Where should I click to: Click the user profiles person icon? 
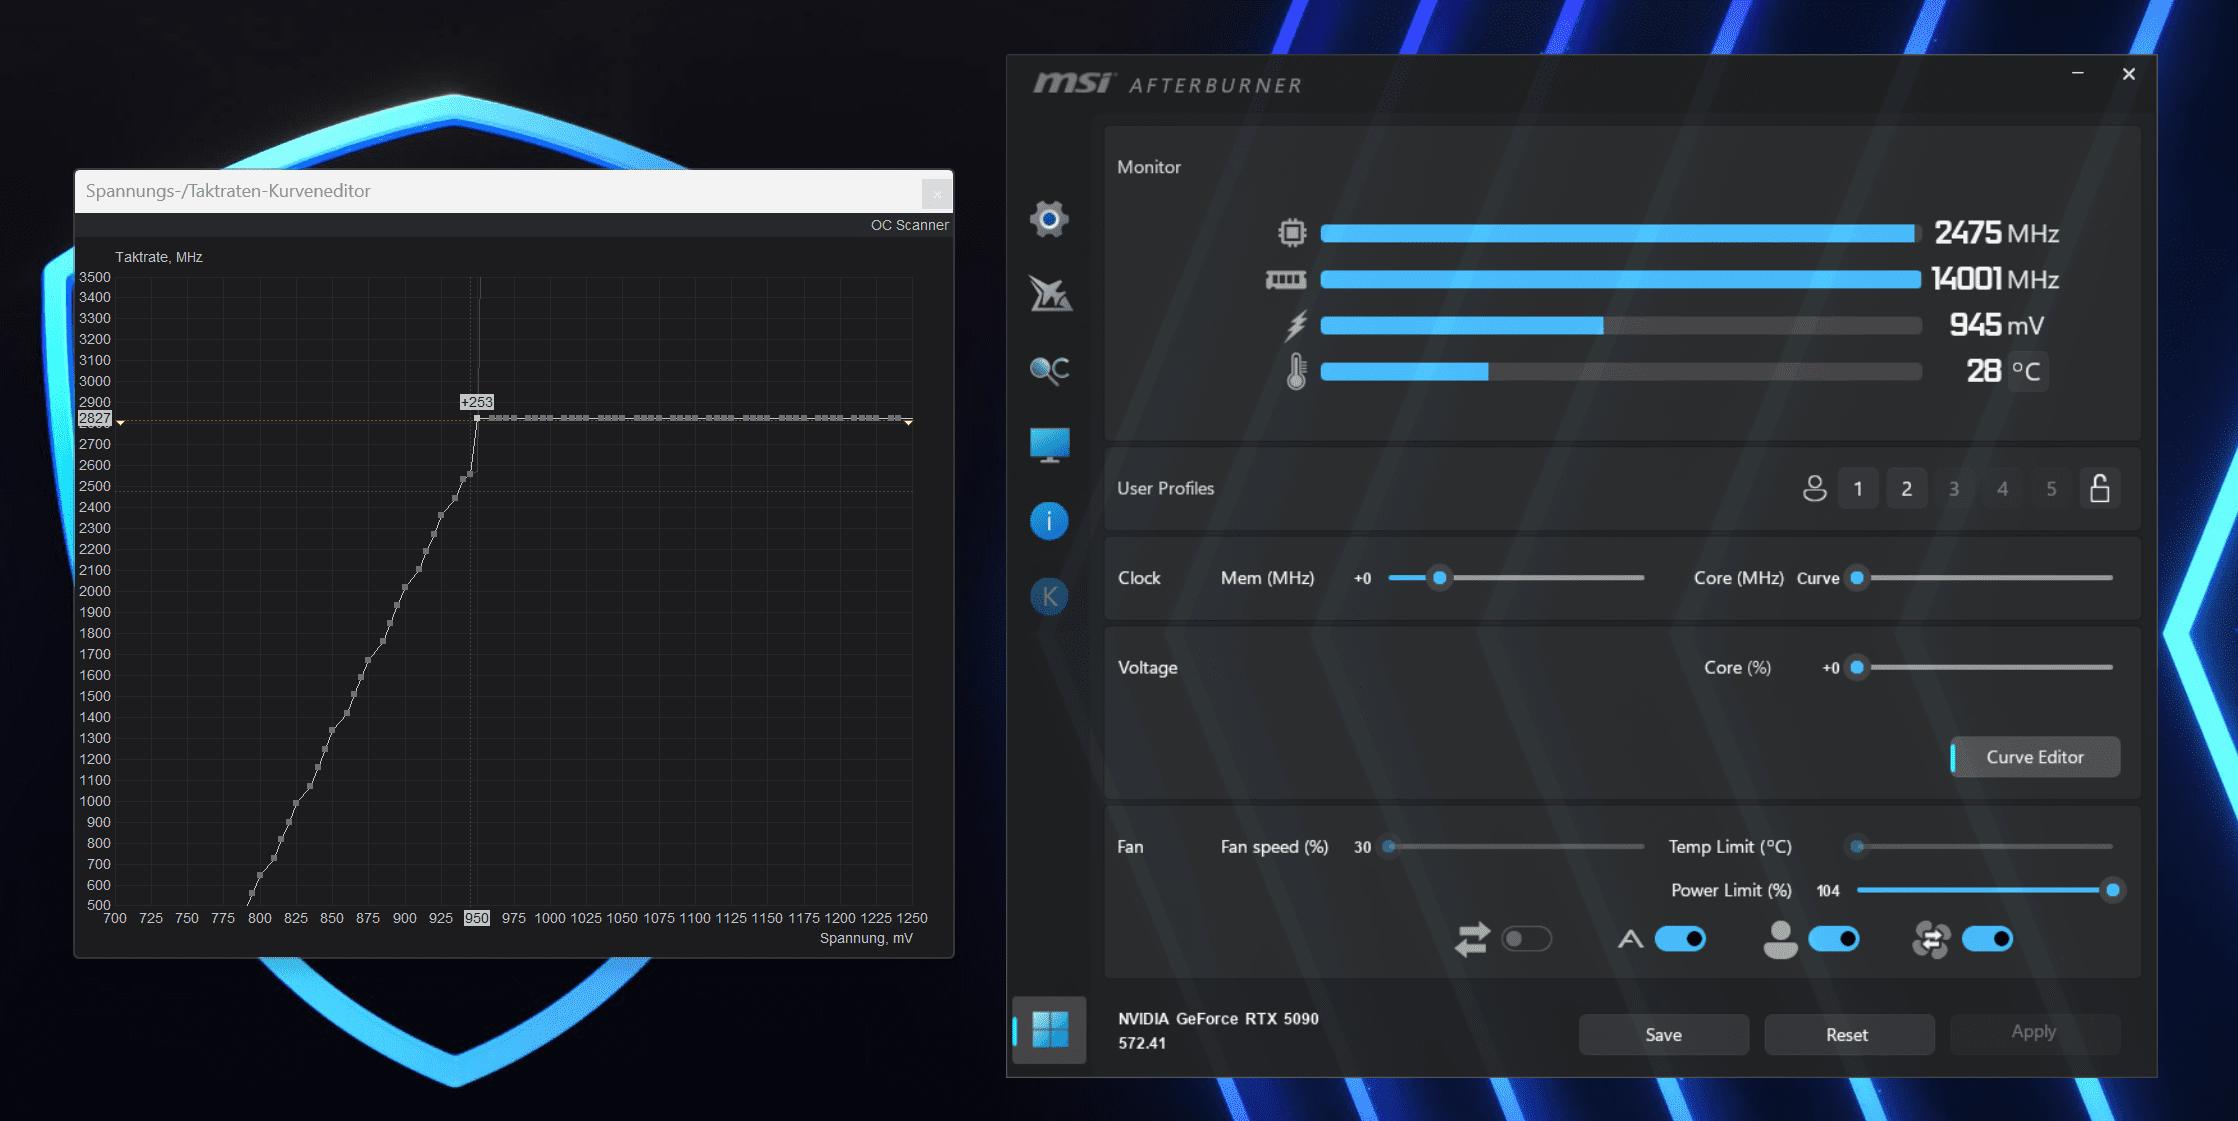tap(1814, 488)
